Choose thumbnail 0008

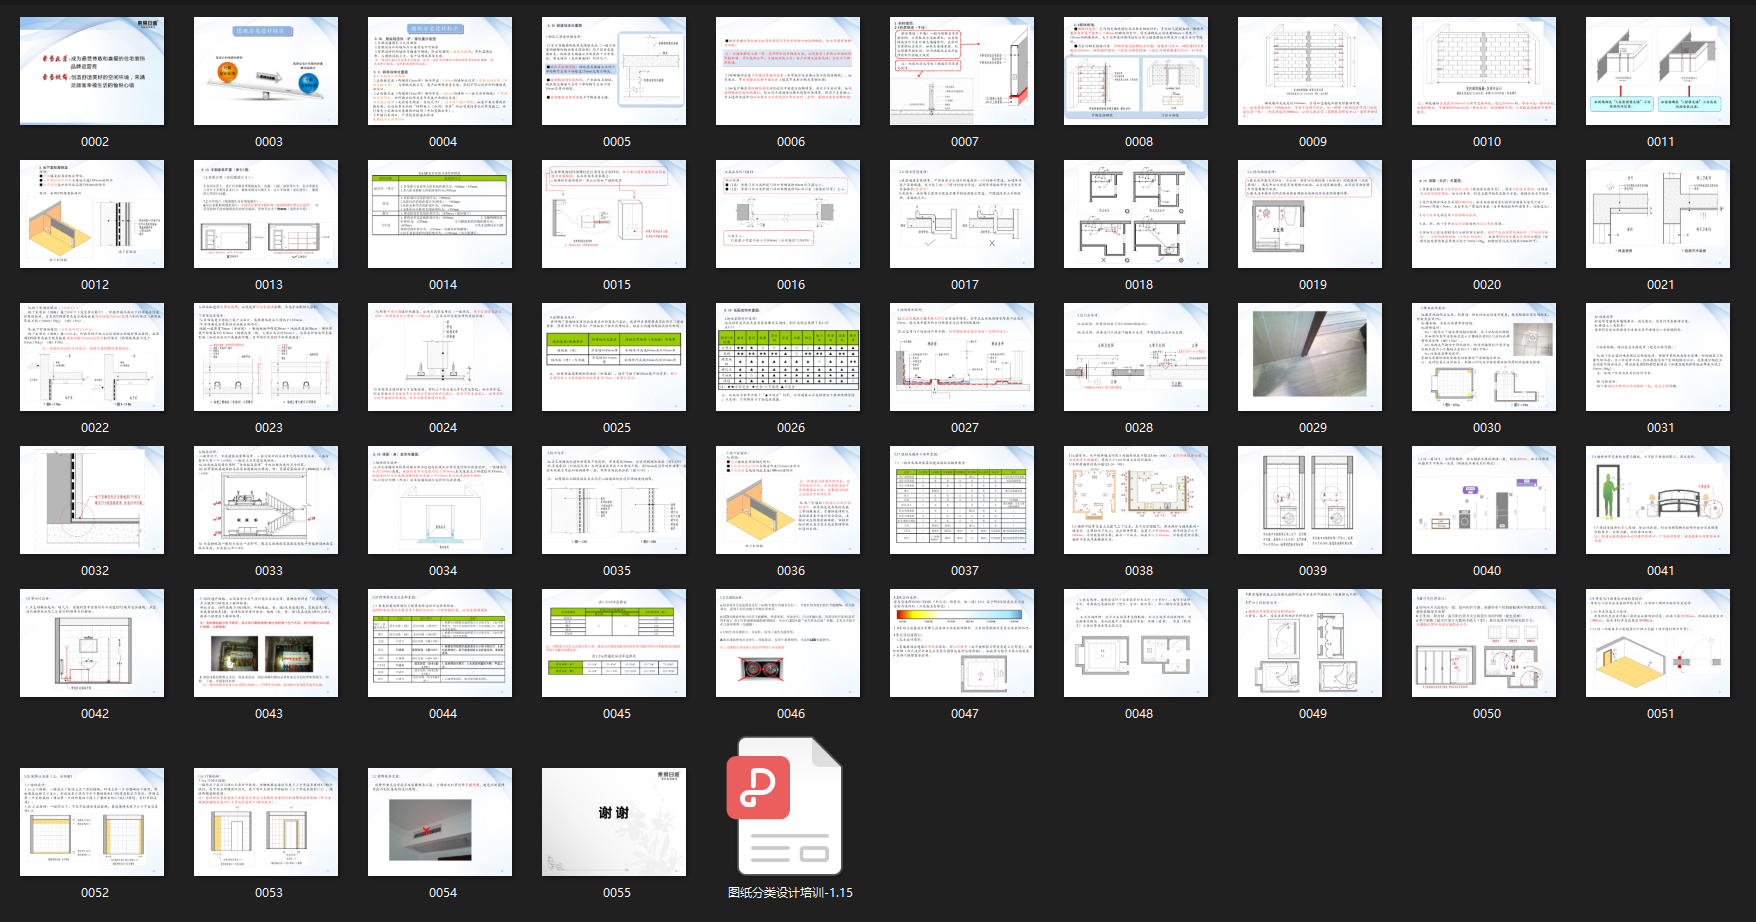1136,71
